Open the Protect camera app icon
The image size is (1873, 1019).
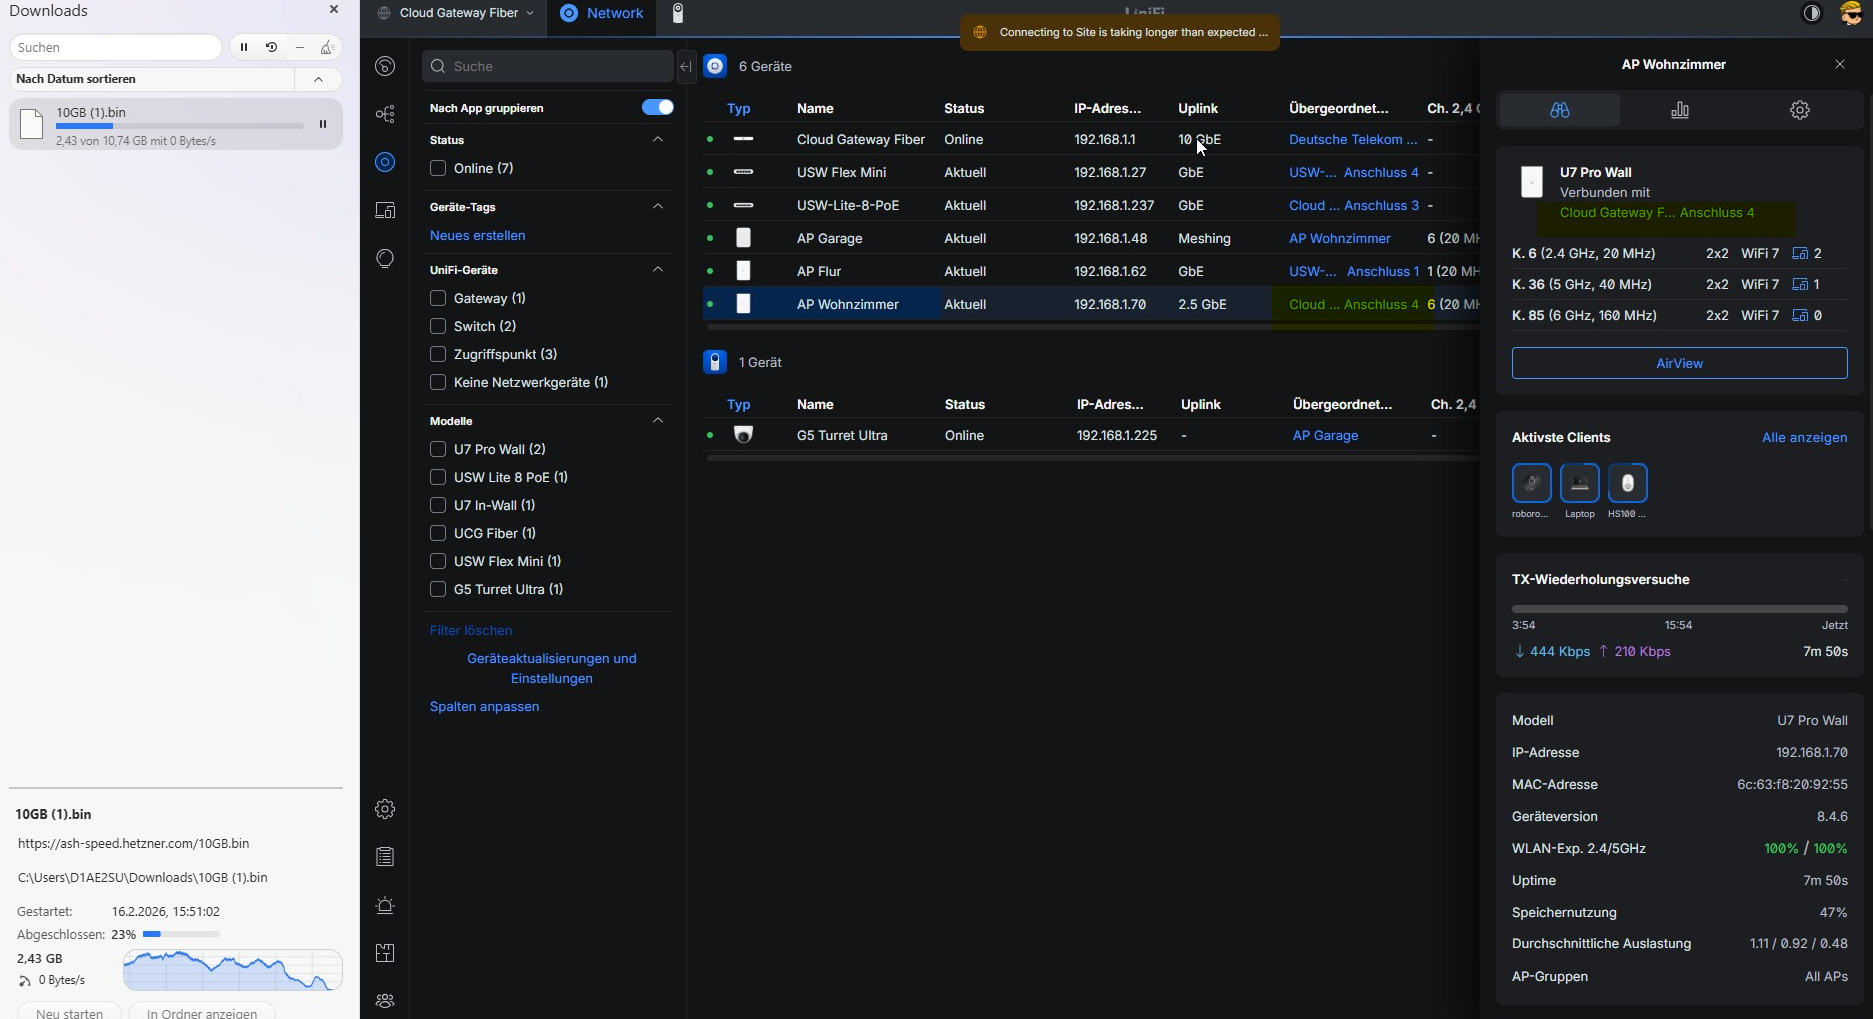click(678, 13)
